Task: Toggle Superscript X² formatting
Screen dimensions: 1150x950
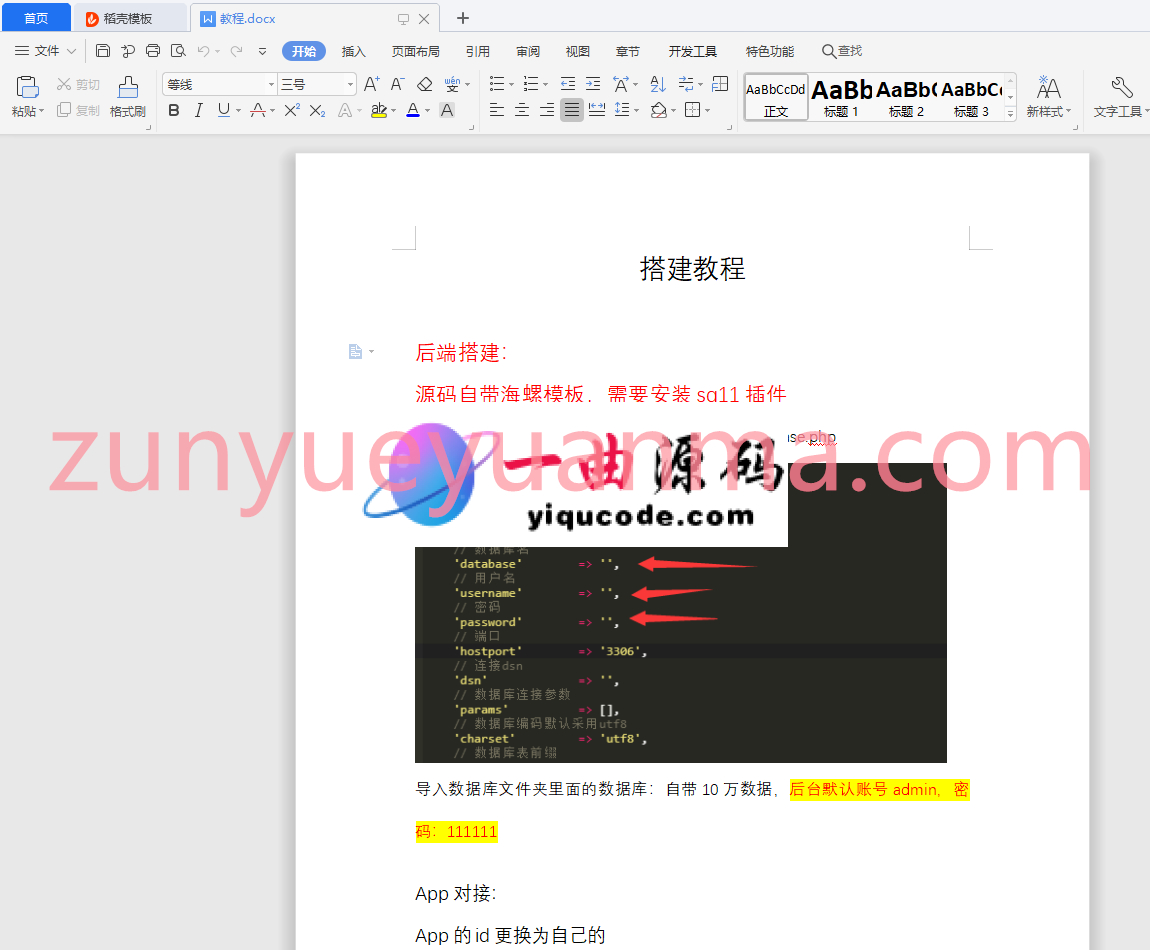Action: click(292, 111)
